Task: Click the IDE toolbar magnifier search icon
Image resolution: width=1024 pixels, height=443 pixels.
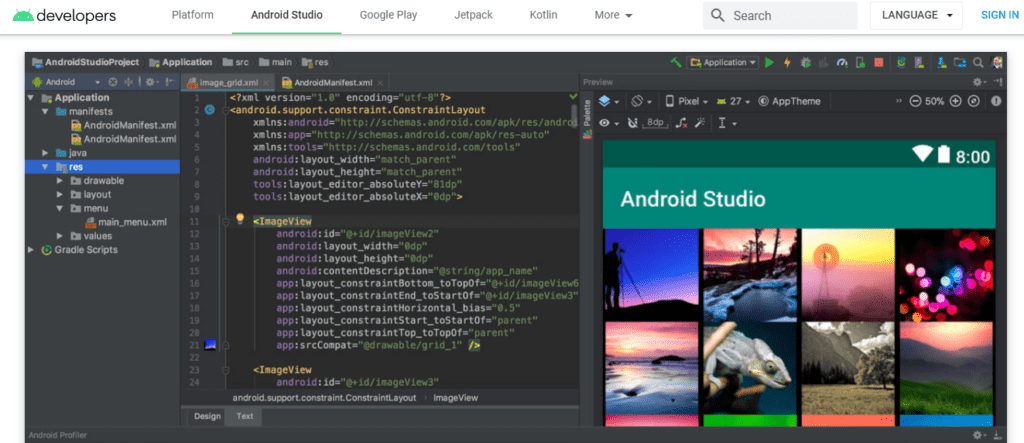Action: point(978,63)
